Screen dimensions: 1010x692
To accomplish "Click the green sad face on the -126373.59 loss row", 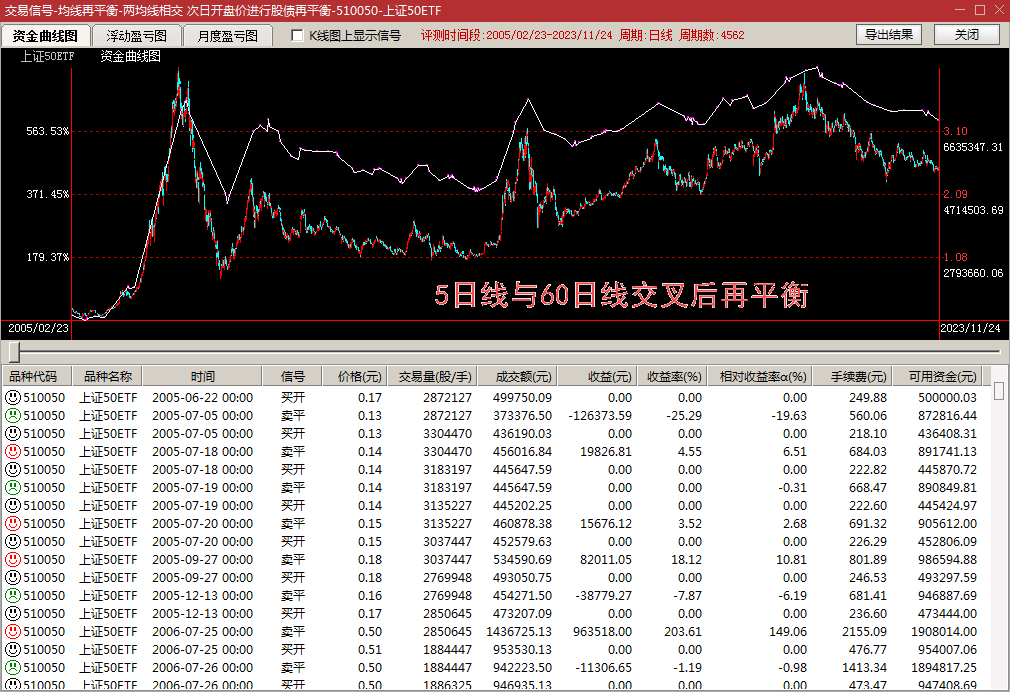I will (13, 415).
